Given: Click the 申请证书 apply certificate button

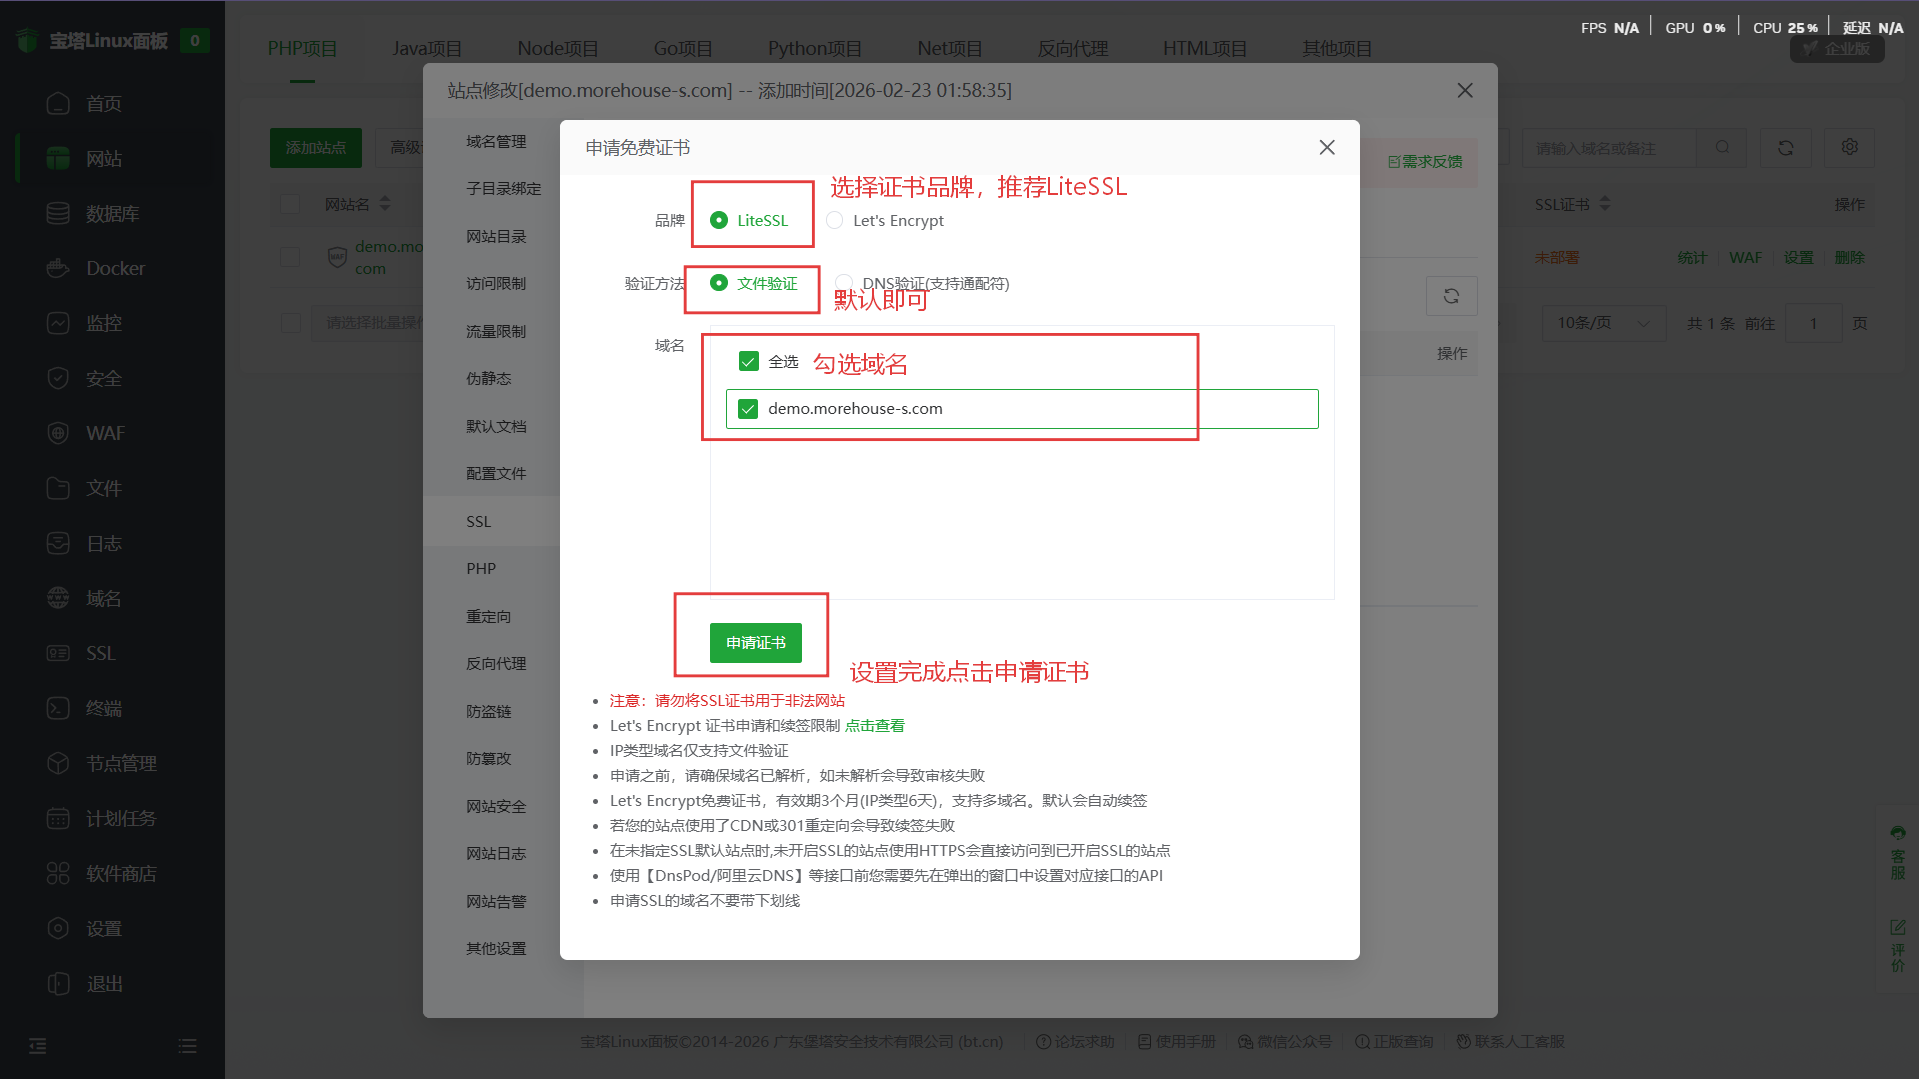Looking at the screenshot, I should click(x=756, y=643).
